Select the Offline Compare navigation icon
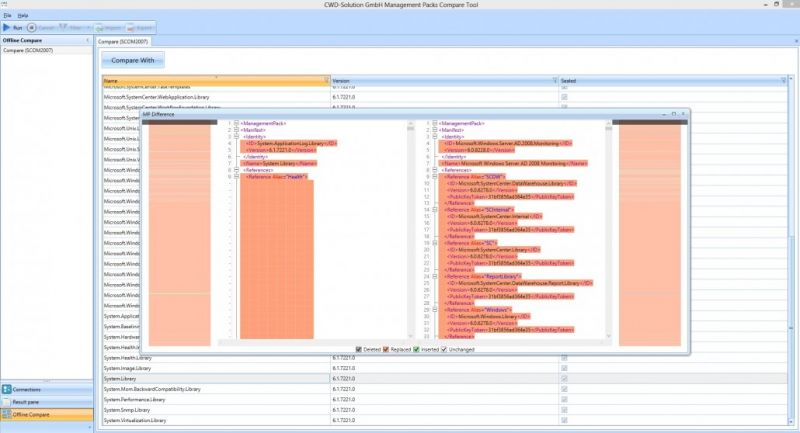Viewport: 800px width, 433px height. click(x=7, y=415)
